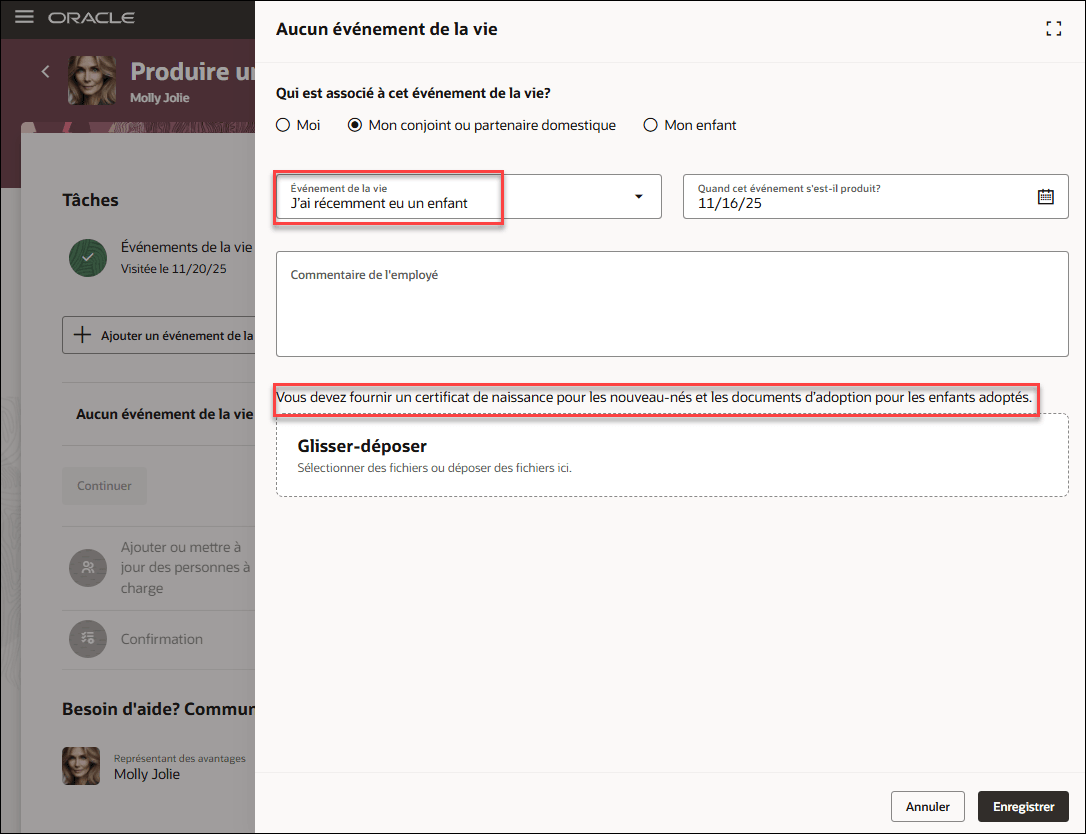Viewport: 1086px width, 834px height.
Task: Click the dependents icon beside Ajouter ou mettre à jour
Action: pos(88,567)
